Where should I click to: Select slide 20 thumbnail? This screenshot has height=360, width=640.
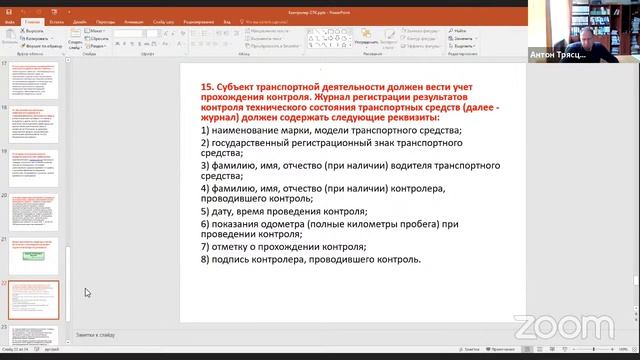[x=33, y=212]
